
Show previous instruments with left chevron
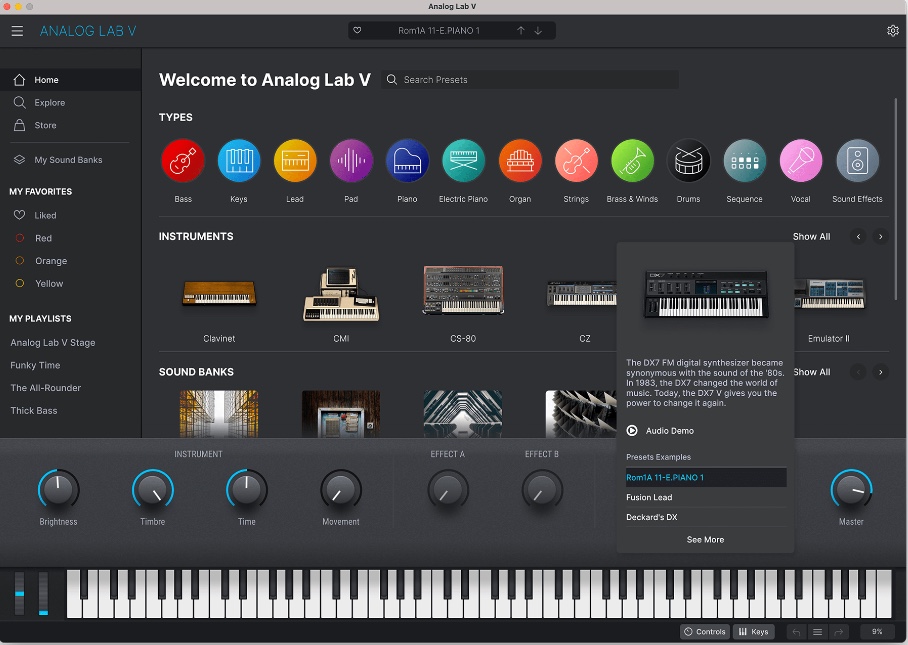click(x=858, y=236)
